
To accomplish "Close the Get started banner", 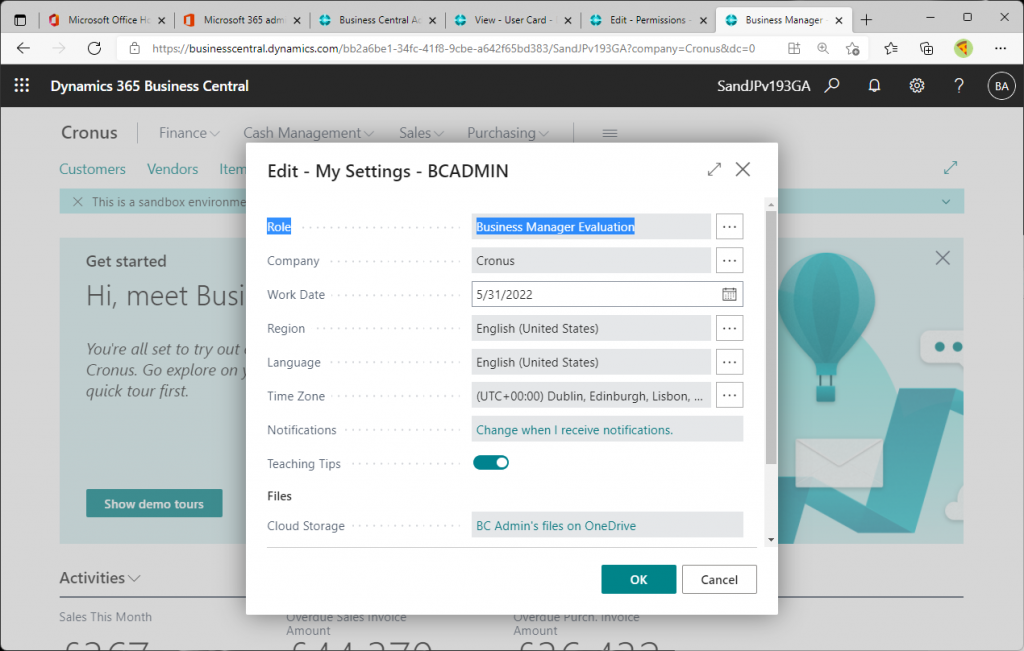I will tap(942, 258).
